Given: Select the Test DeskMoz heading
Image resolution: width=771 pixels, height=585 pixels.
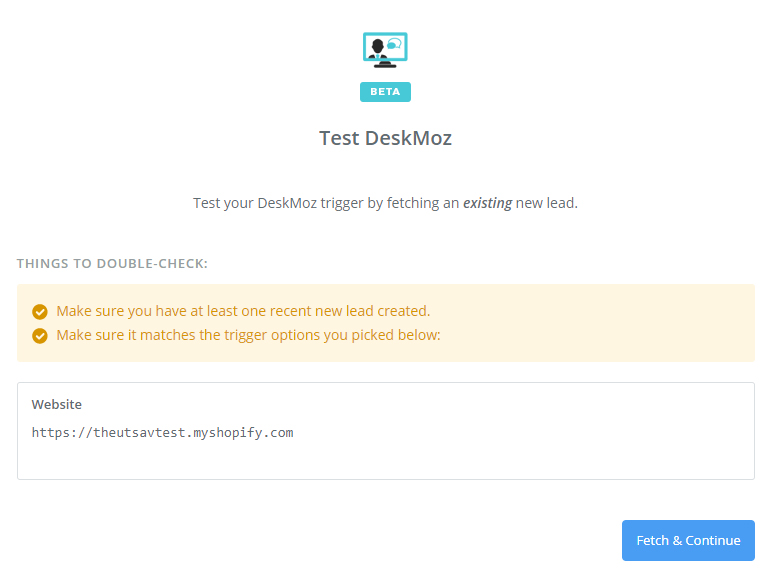Looking at the screenshot, I should point(385,138).
